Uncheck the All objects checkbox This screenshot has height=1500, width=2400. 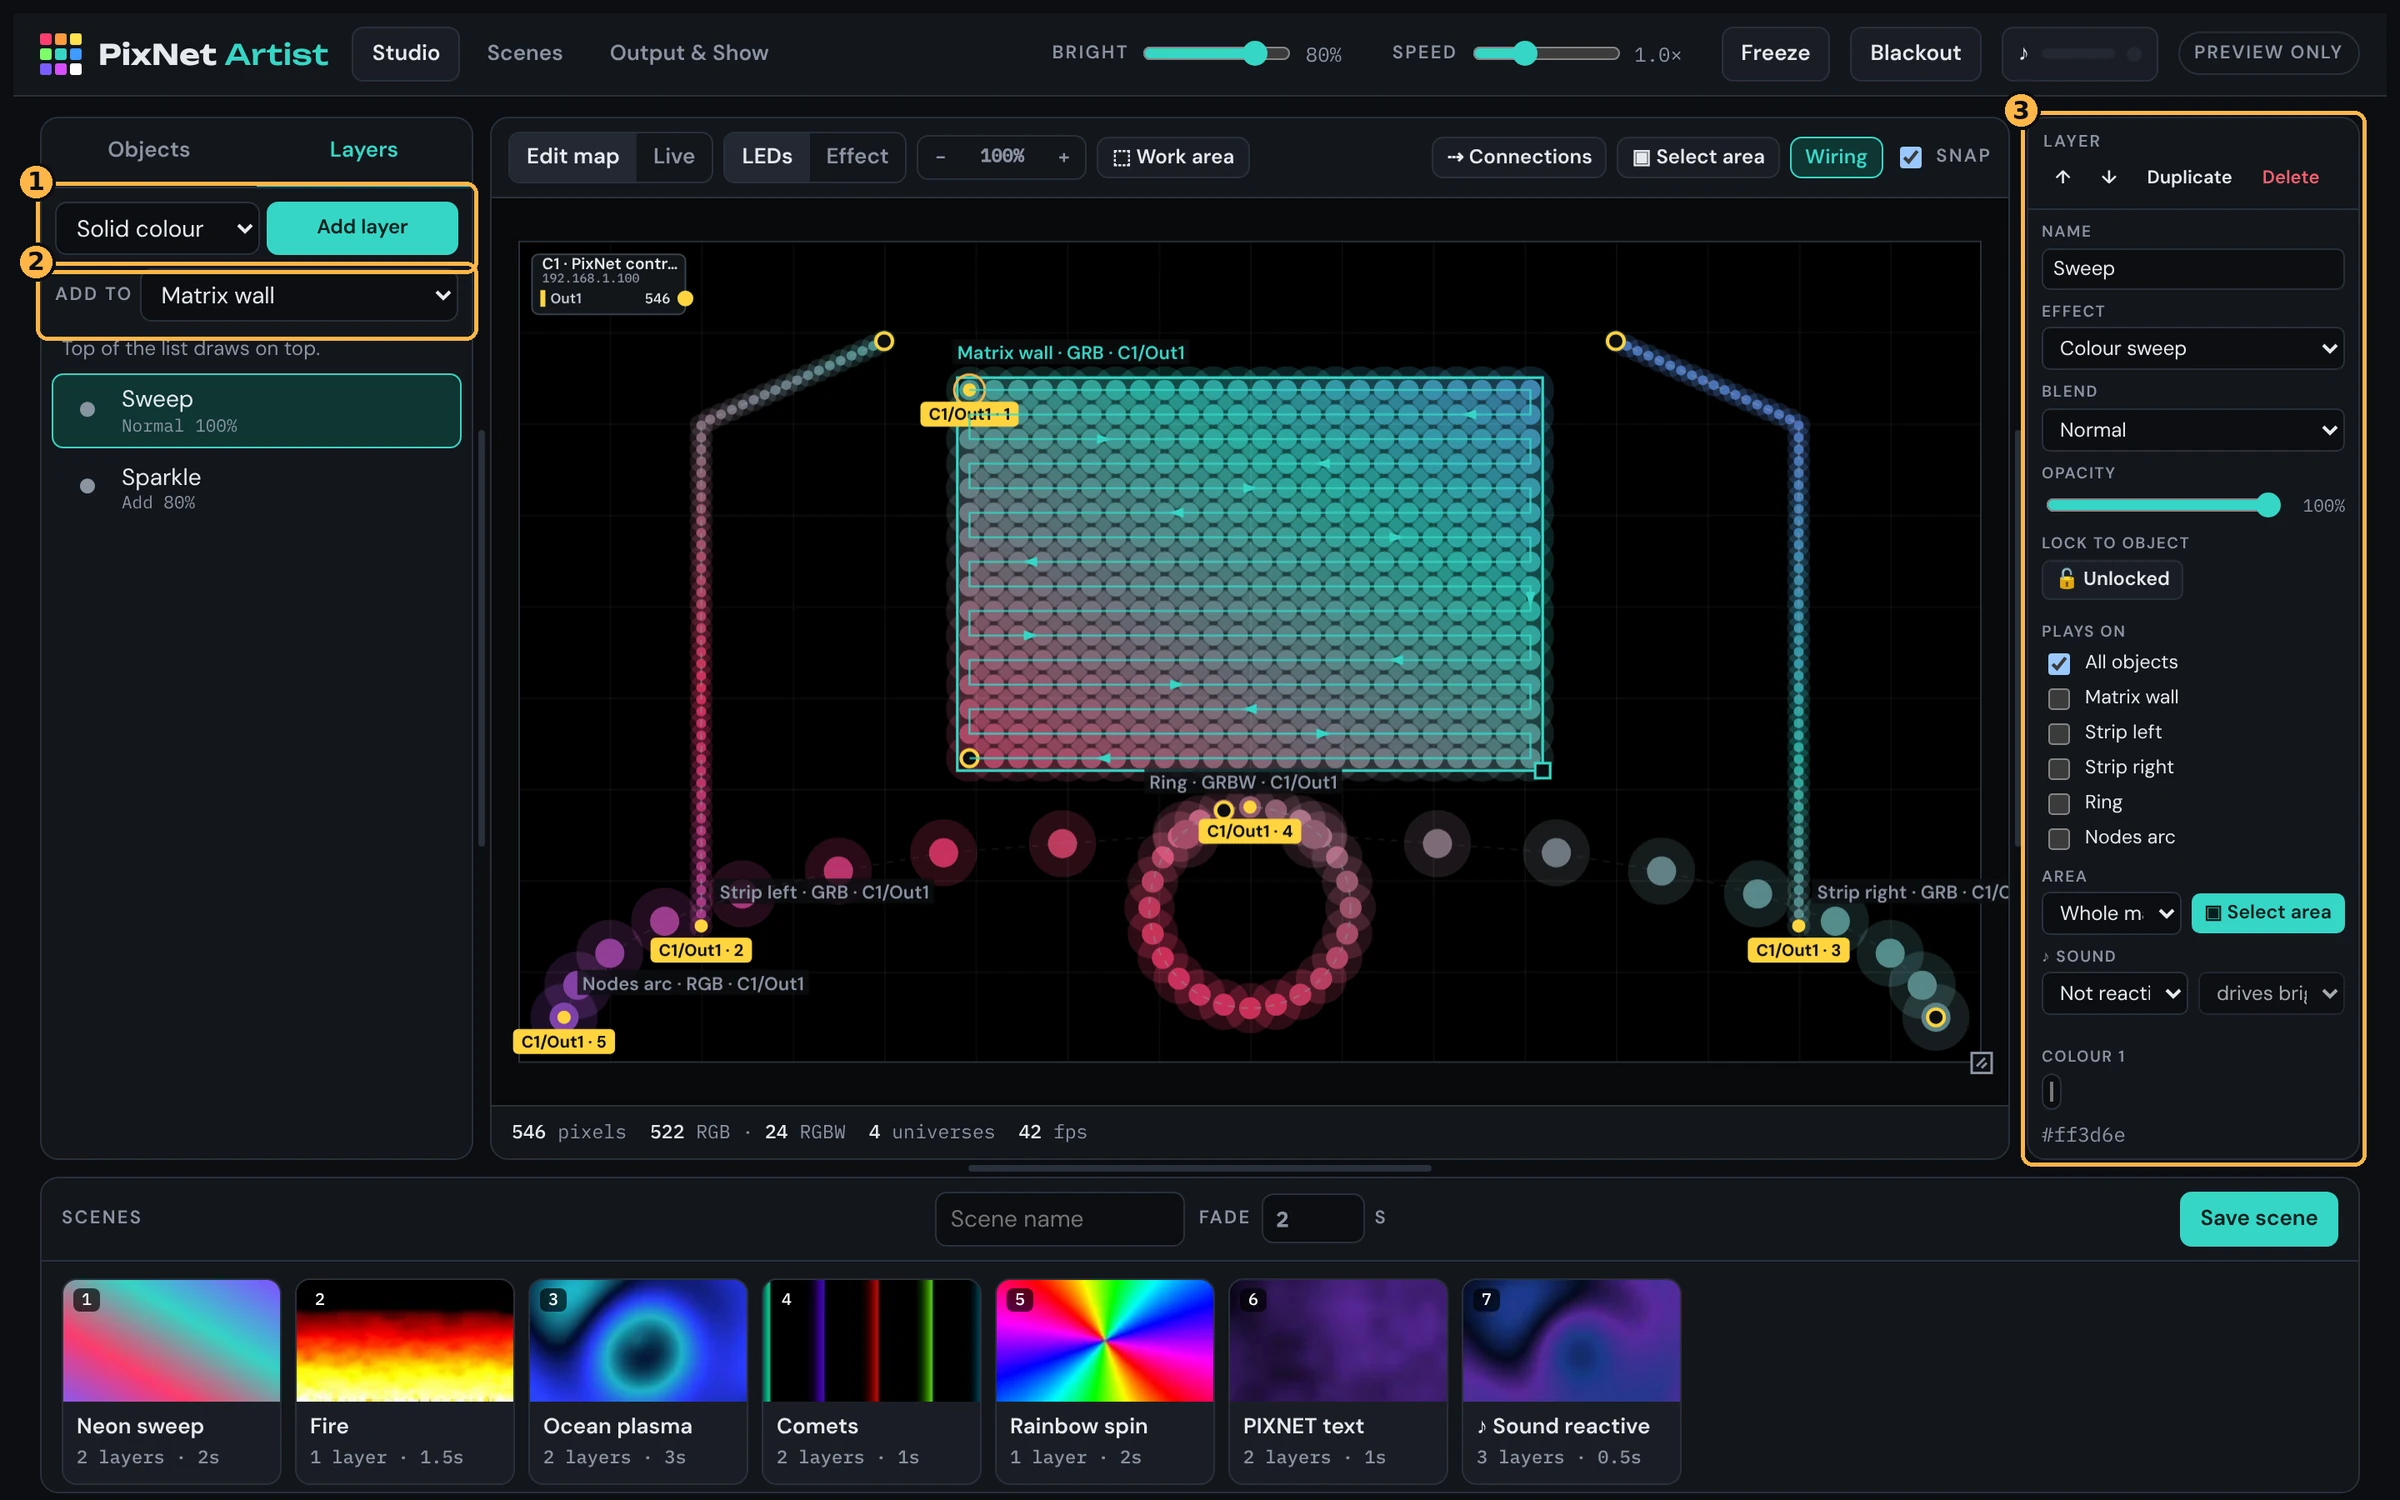2058,663
